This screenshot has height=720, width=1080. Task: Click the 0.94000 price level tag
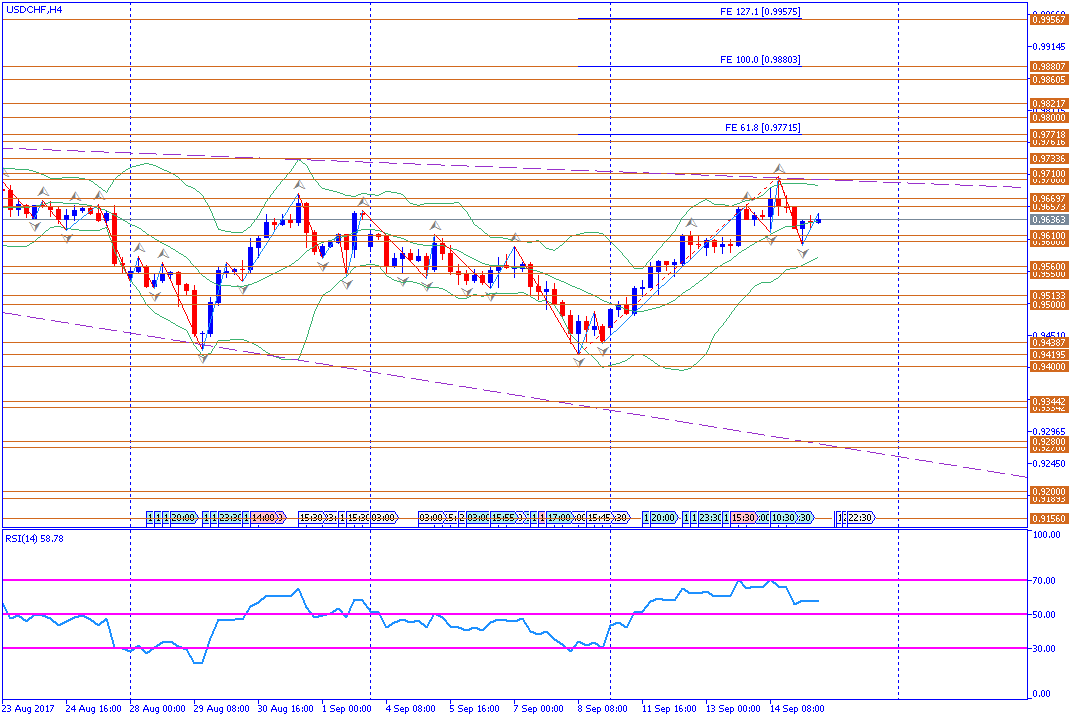tap(1049, 367)
